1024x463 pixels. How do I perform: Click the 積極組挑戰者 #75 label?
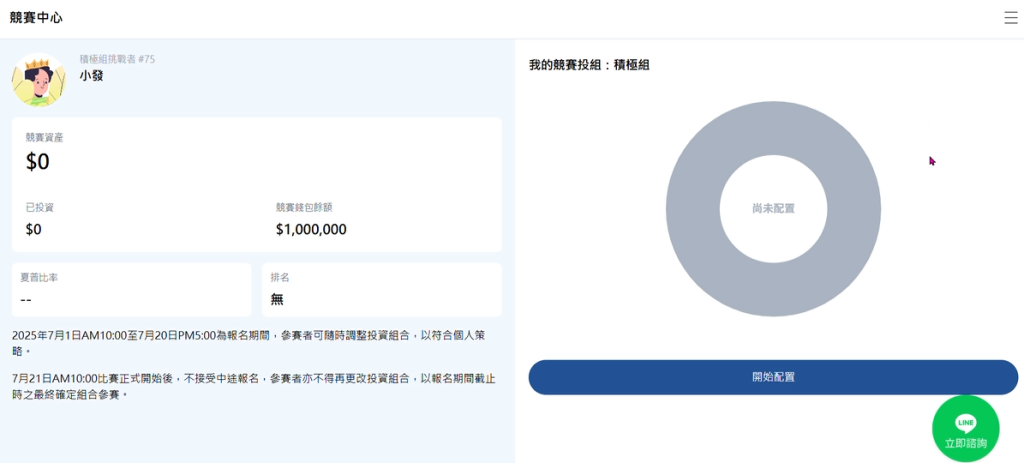pyautogui.click(x=117, y=59)
